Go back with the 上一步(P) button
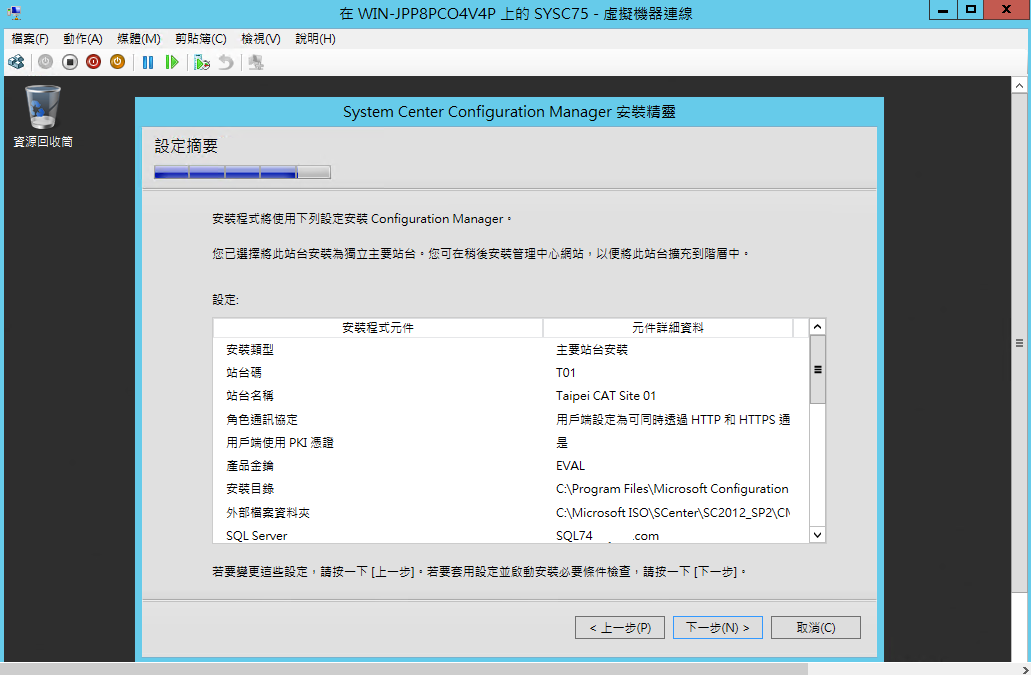Viewport: 1031px width, 675px height. click(x=620, y=628)
